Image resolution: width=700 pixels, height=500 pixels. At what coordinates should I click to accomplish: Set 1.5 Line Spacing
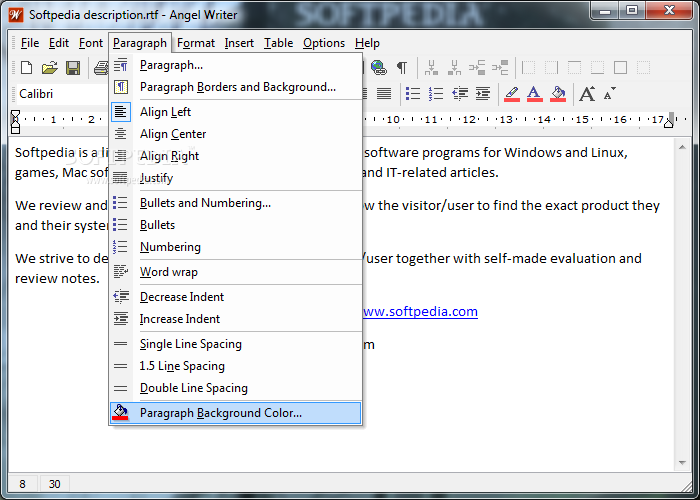coord(236,366)
